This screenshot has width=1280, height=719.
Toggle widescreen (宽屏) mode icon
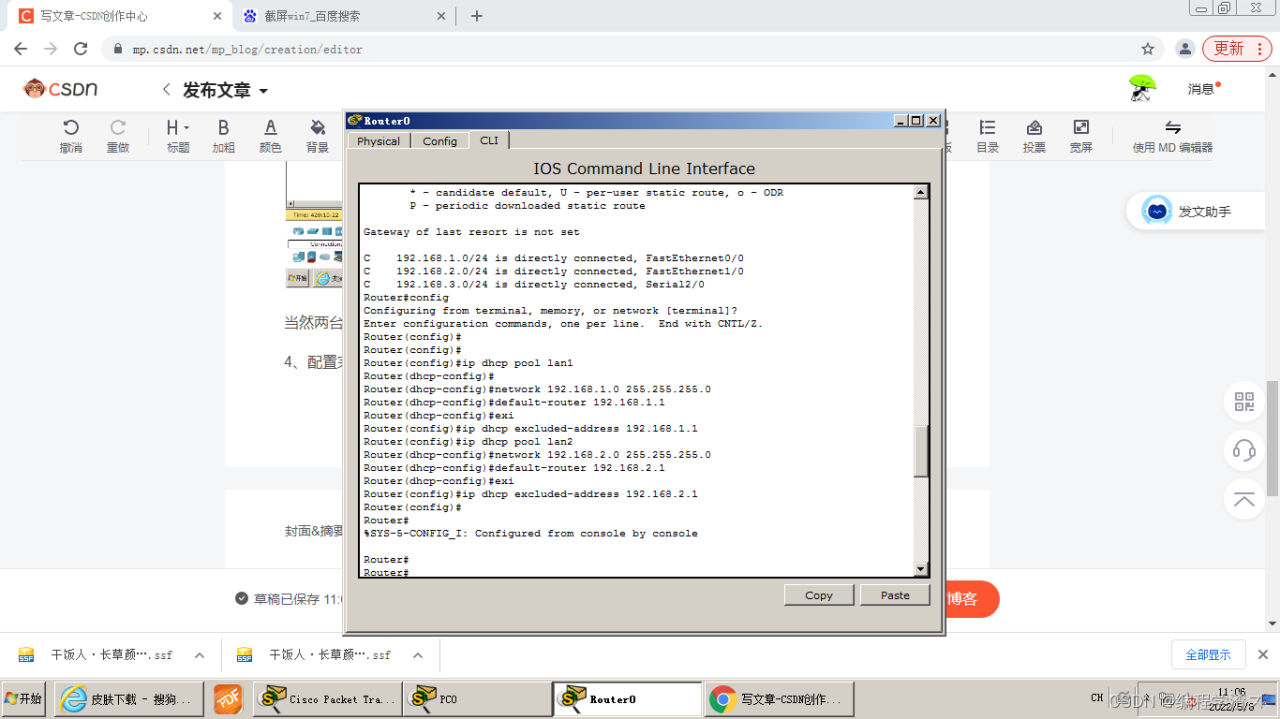[x=1081, y=128]
